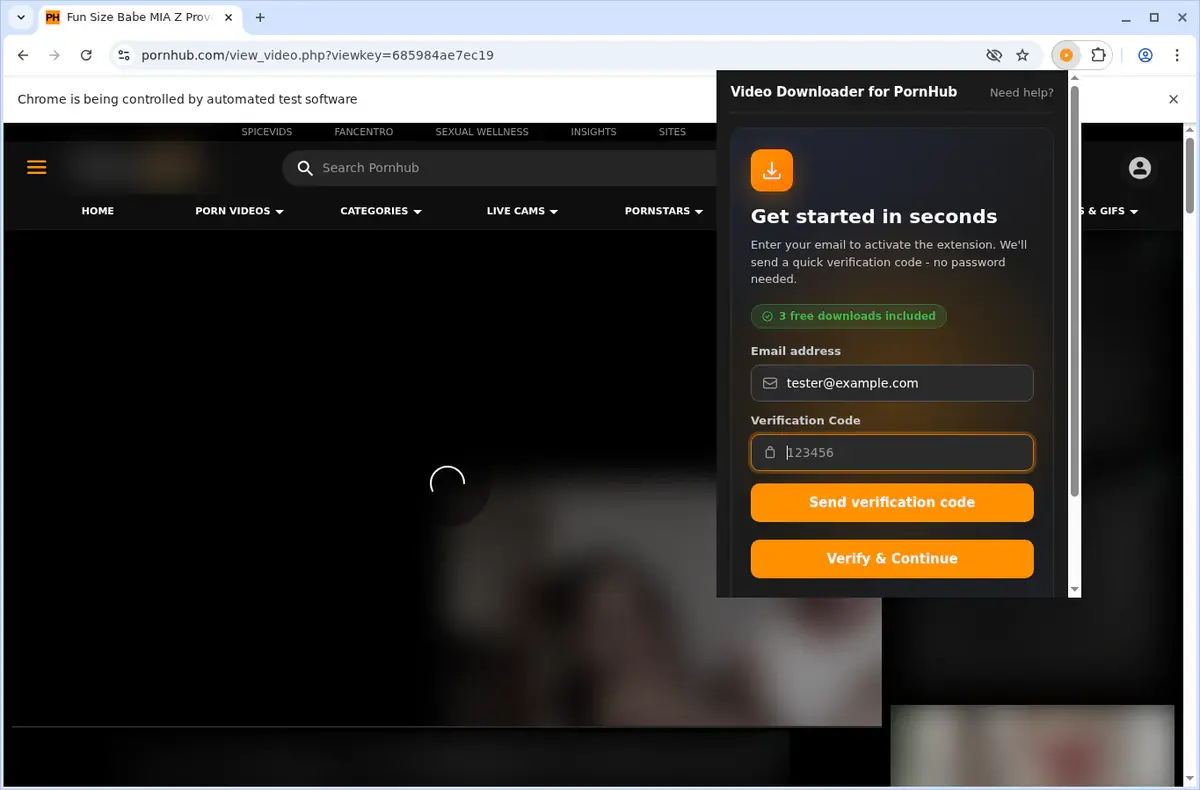This screenshot has width=1200, height=790.
Task: Click the Get started in seconds heading
Action: coord(874,216)
